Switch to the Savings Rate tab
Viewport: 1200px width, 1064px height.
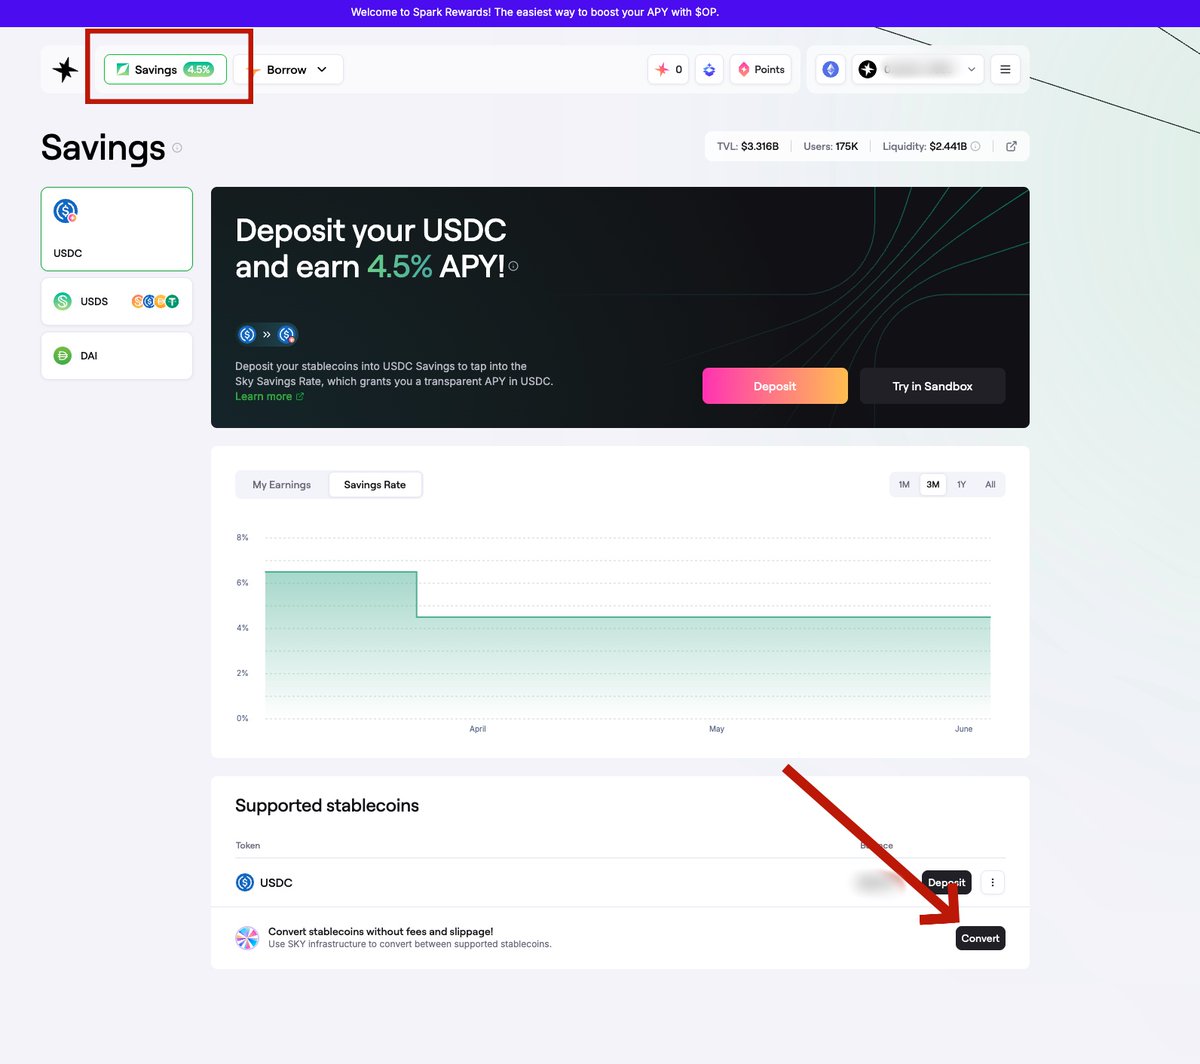pos(375,485)
